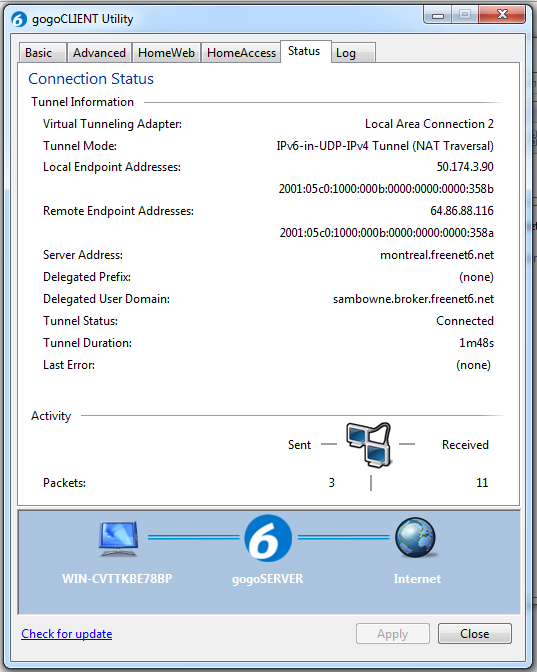Click the Last Error (none) value
Image resolution: width=537 pixels, height=672 pixels.
(x=473, y=365)
